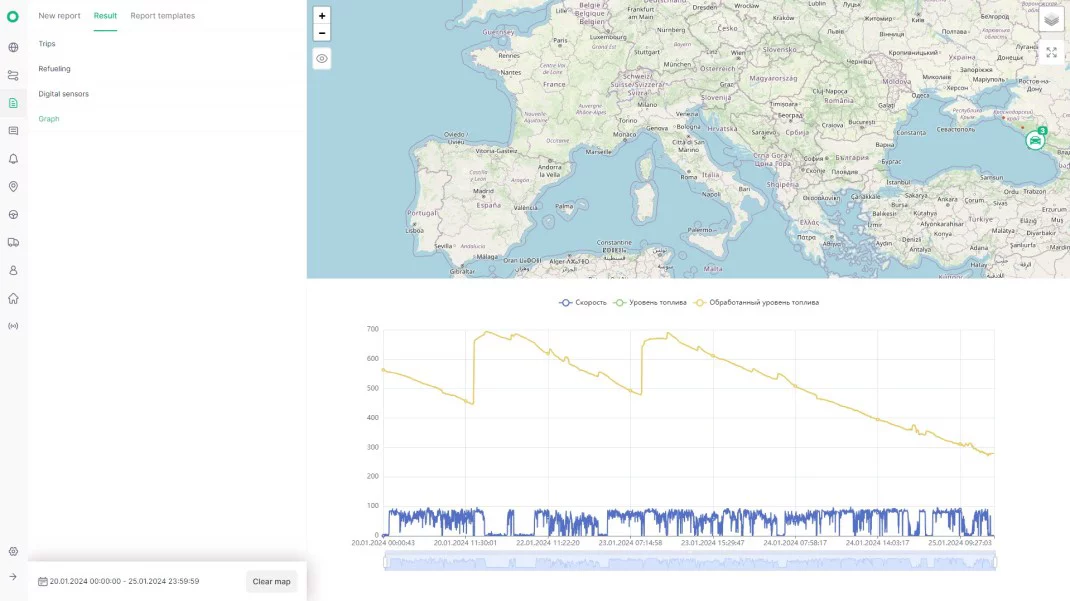Toggle the Скорость series in chart legend
The height and width of the screenshot is (601, 1070).
point(583,303)
